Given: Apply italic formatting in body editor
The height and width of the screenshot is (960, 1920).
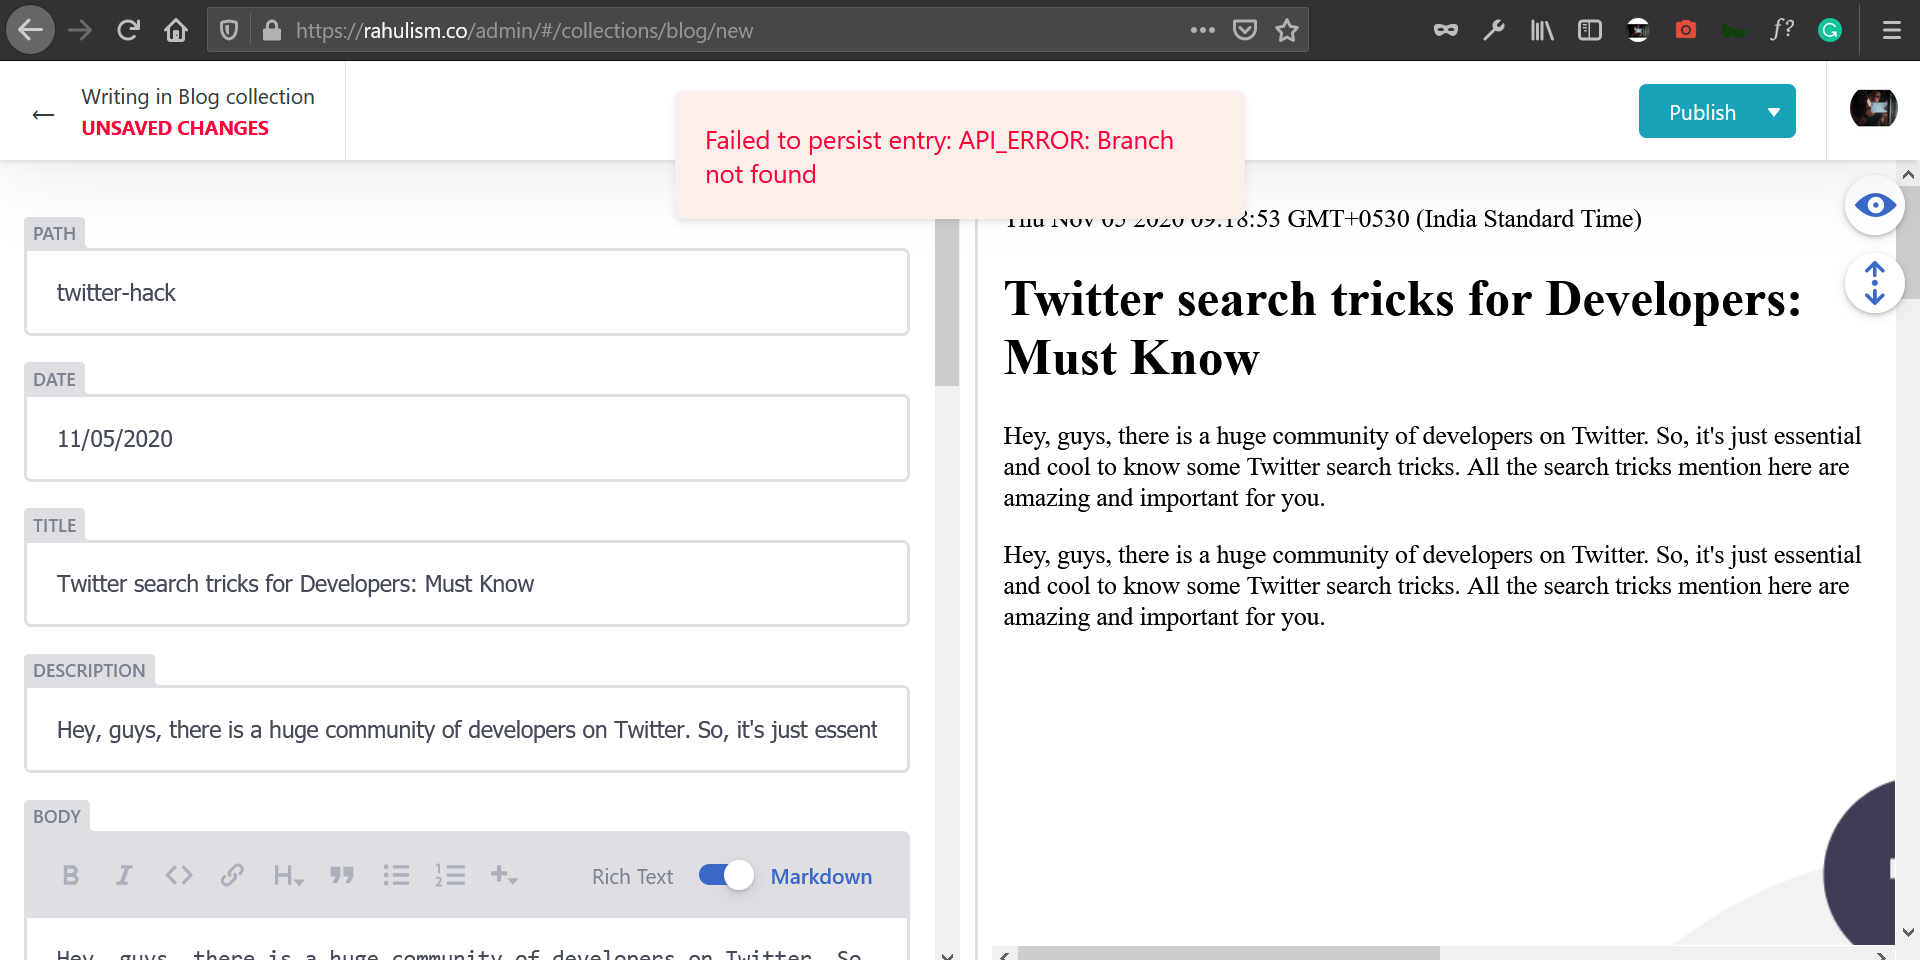Looking at the screenshot, I should (124, 876).
